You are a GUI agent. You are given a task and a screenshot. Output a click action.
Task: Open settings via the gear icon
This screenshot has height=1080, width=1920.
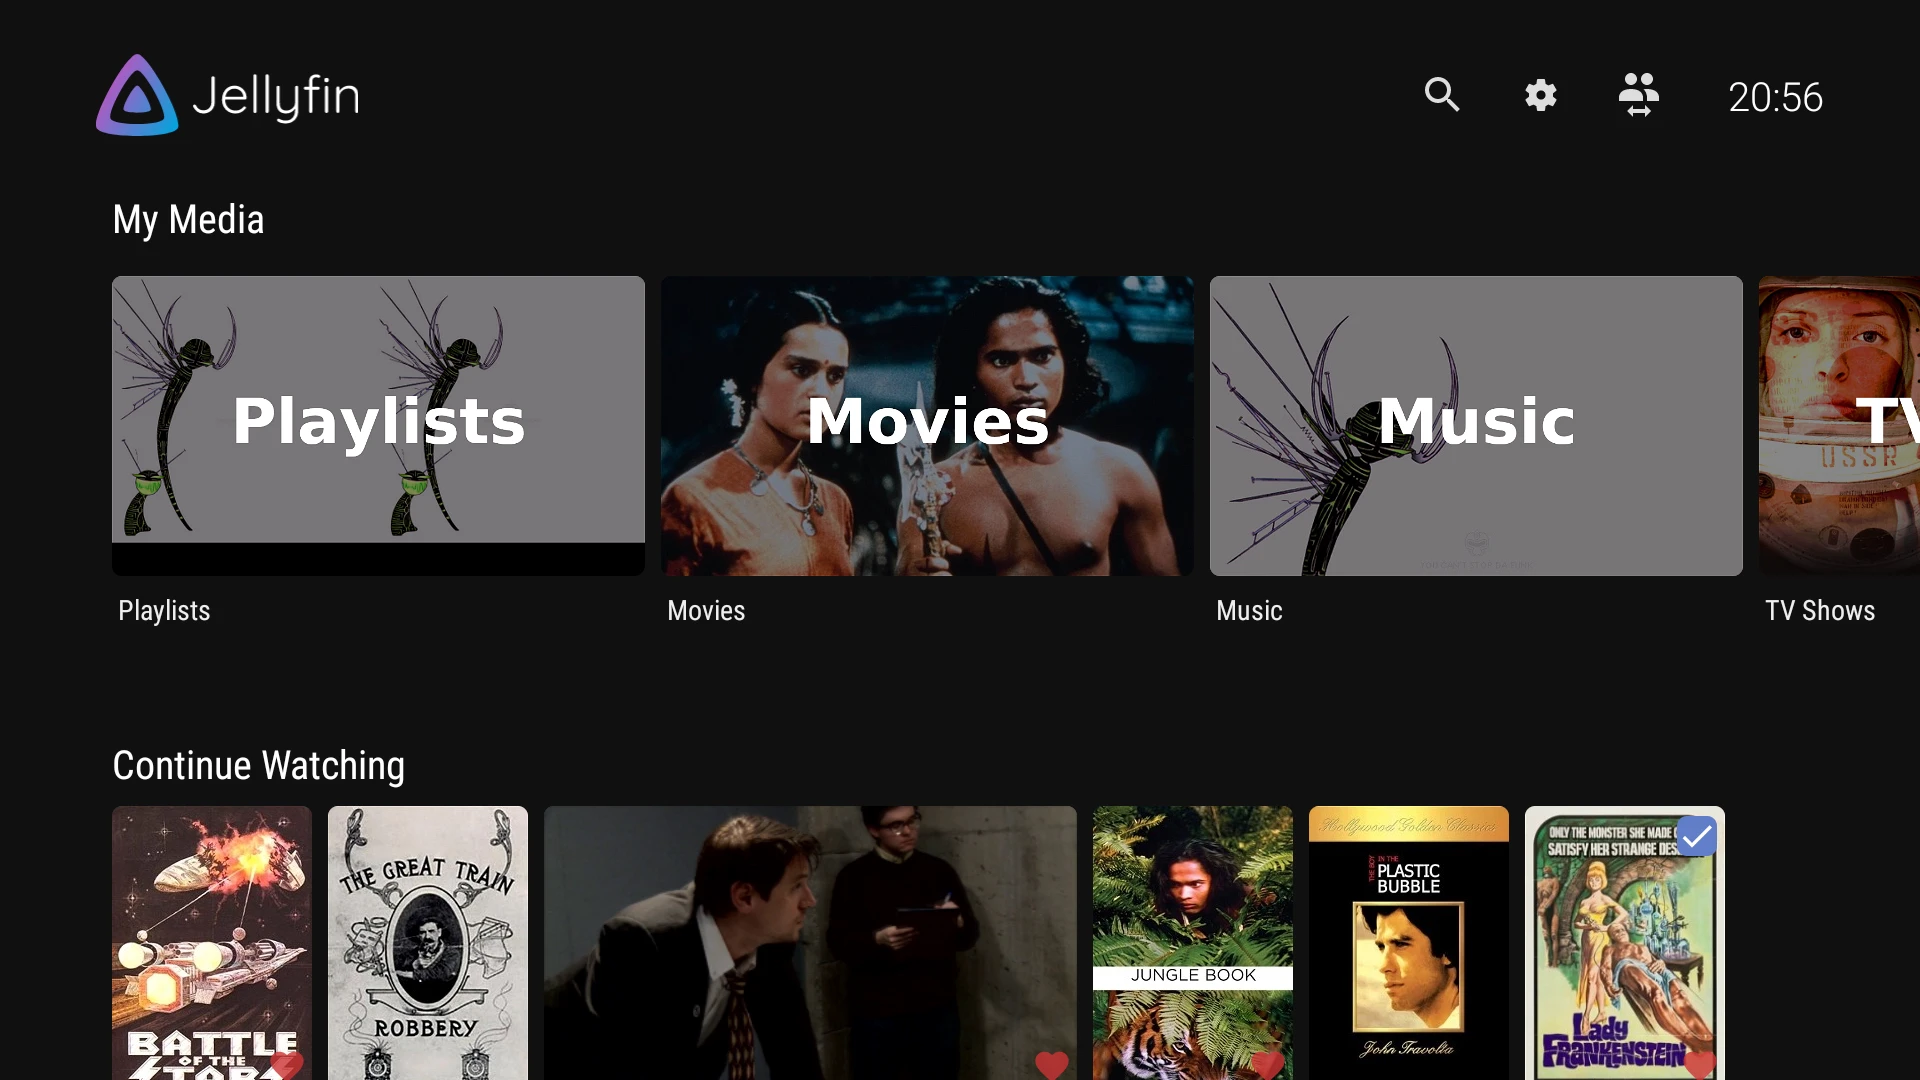1540,95
